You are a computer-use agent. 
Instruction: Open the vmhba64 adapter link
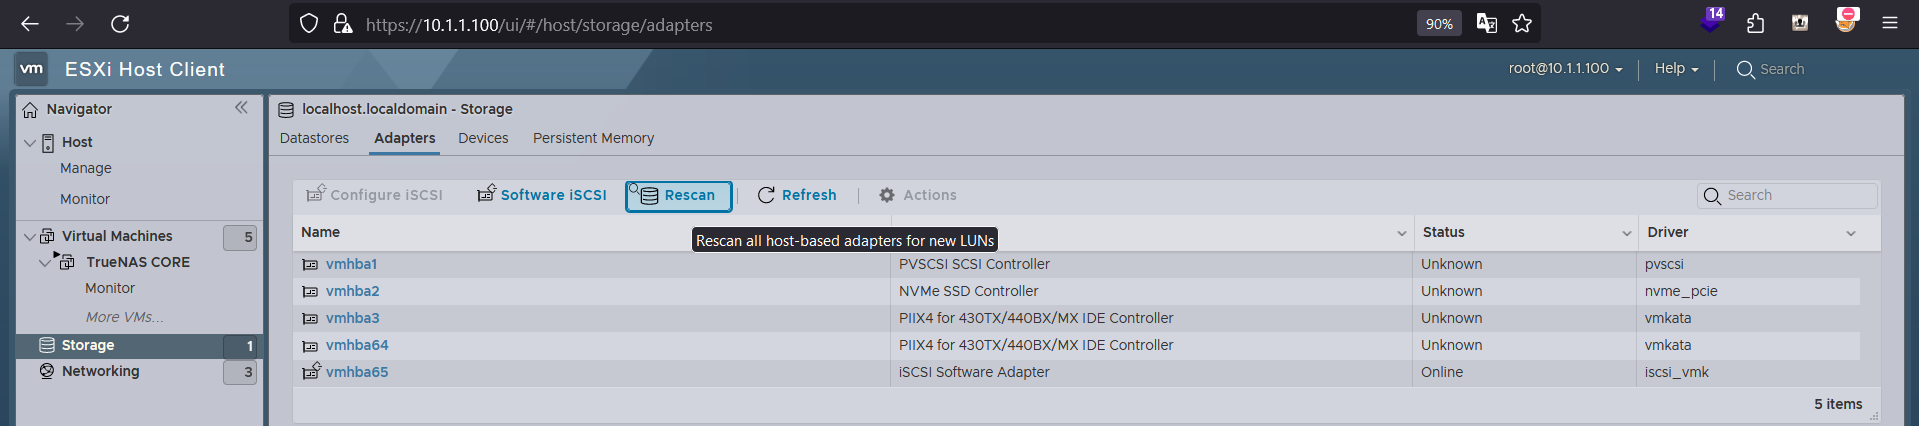pos(357,345)
